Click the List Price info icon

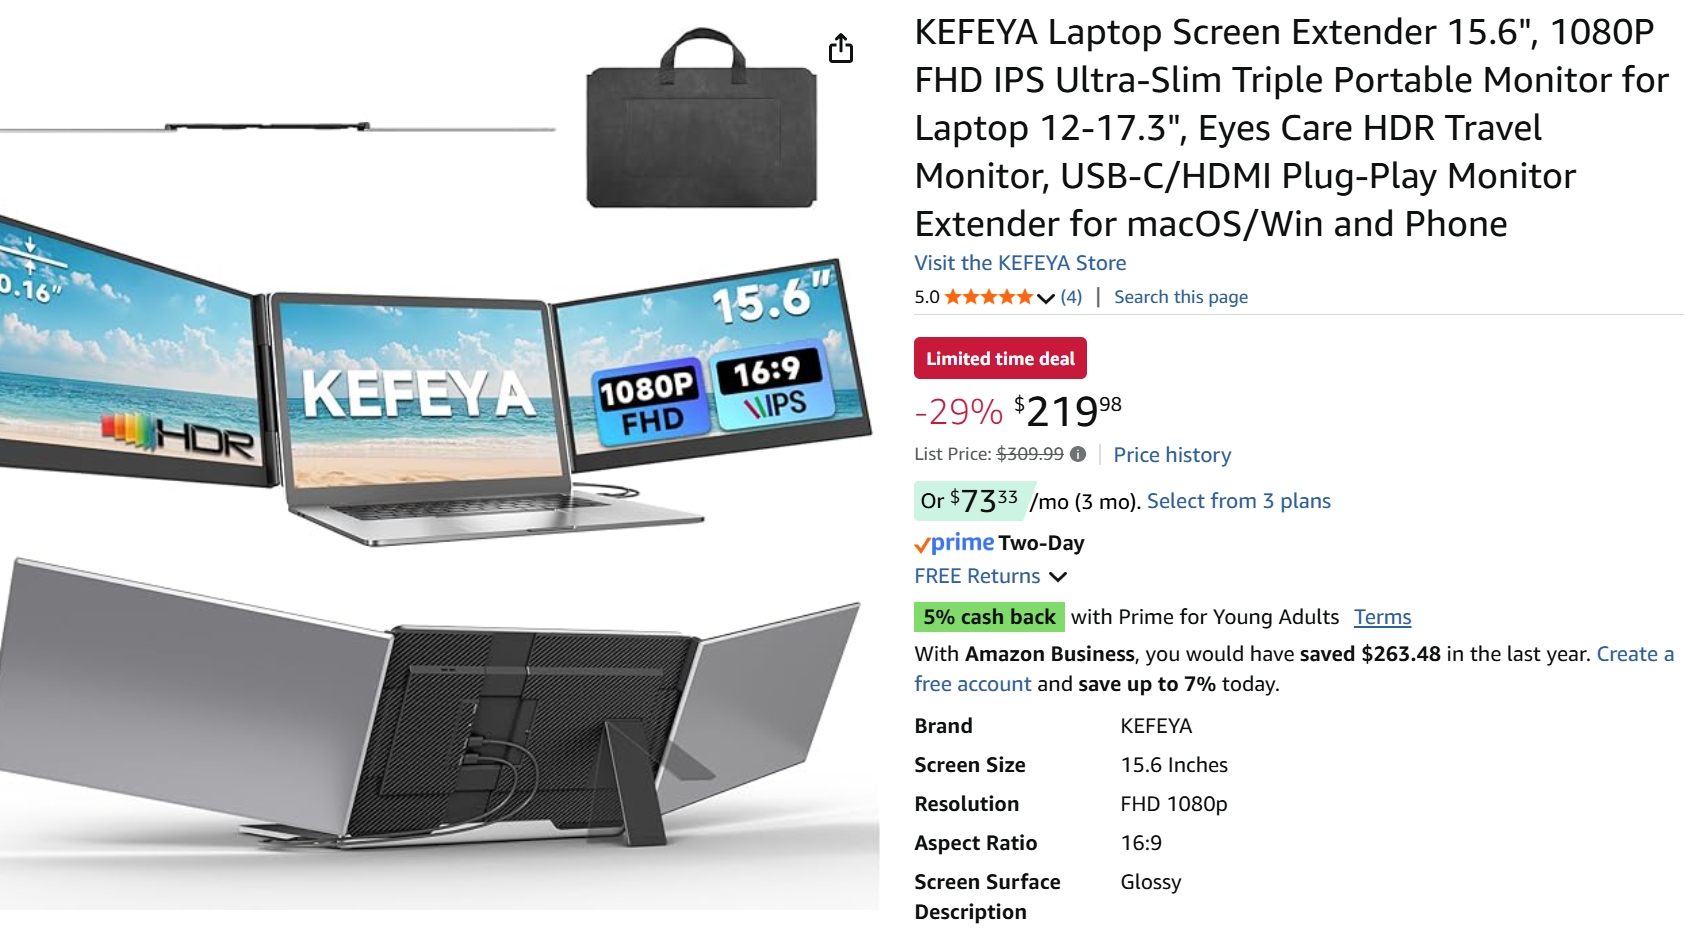(x=1078, y=454)
